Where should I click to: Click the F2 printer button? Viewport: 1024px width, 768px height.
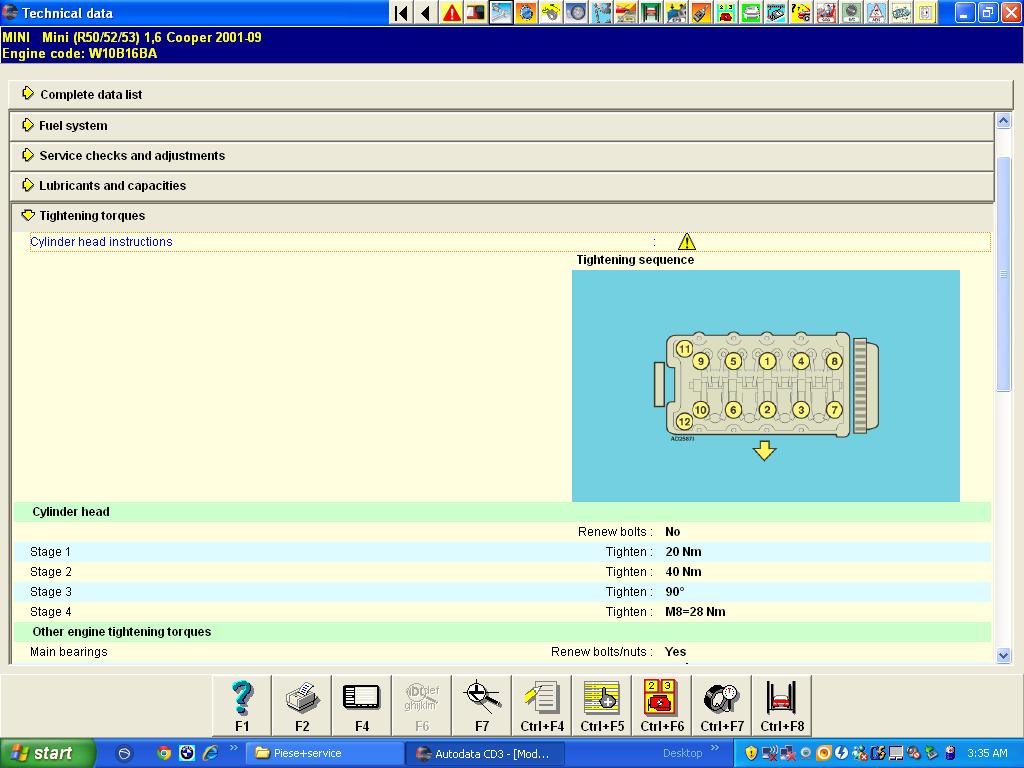click(302, 705)
